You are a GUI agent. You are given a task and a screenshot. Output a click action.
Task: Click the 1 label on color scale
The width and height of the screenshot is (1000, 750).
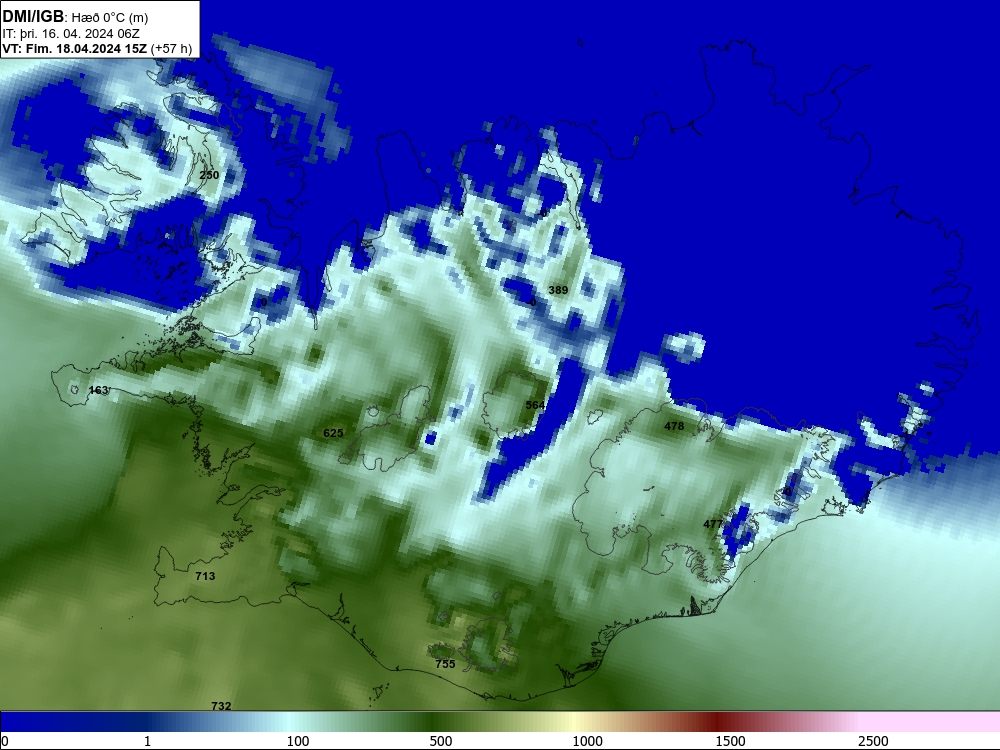pos(147,741)
